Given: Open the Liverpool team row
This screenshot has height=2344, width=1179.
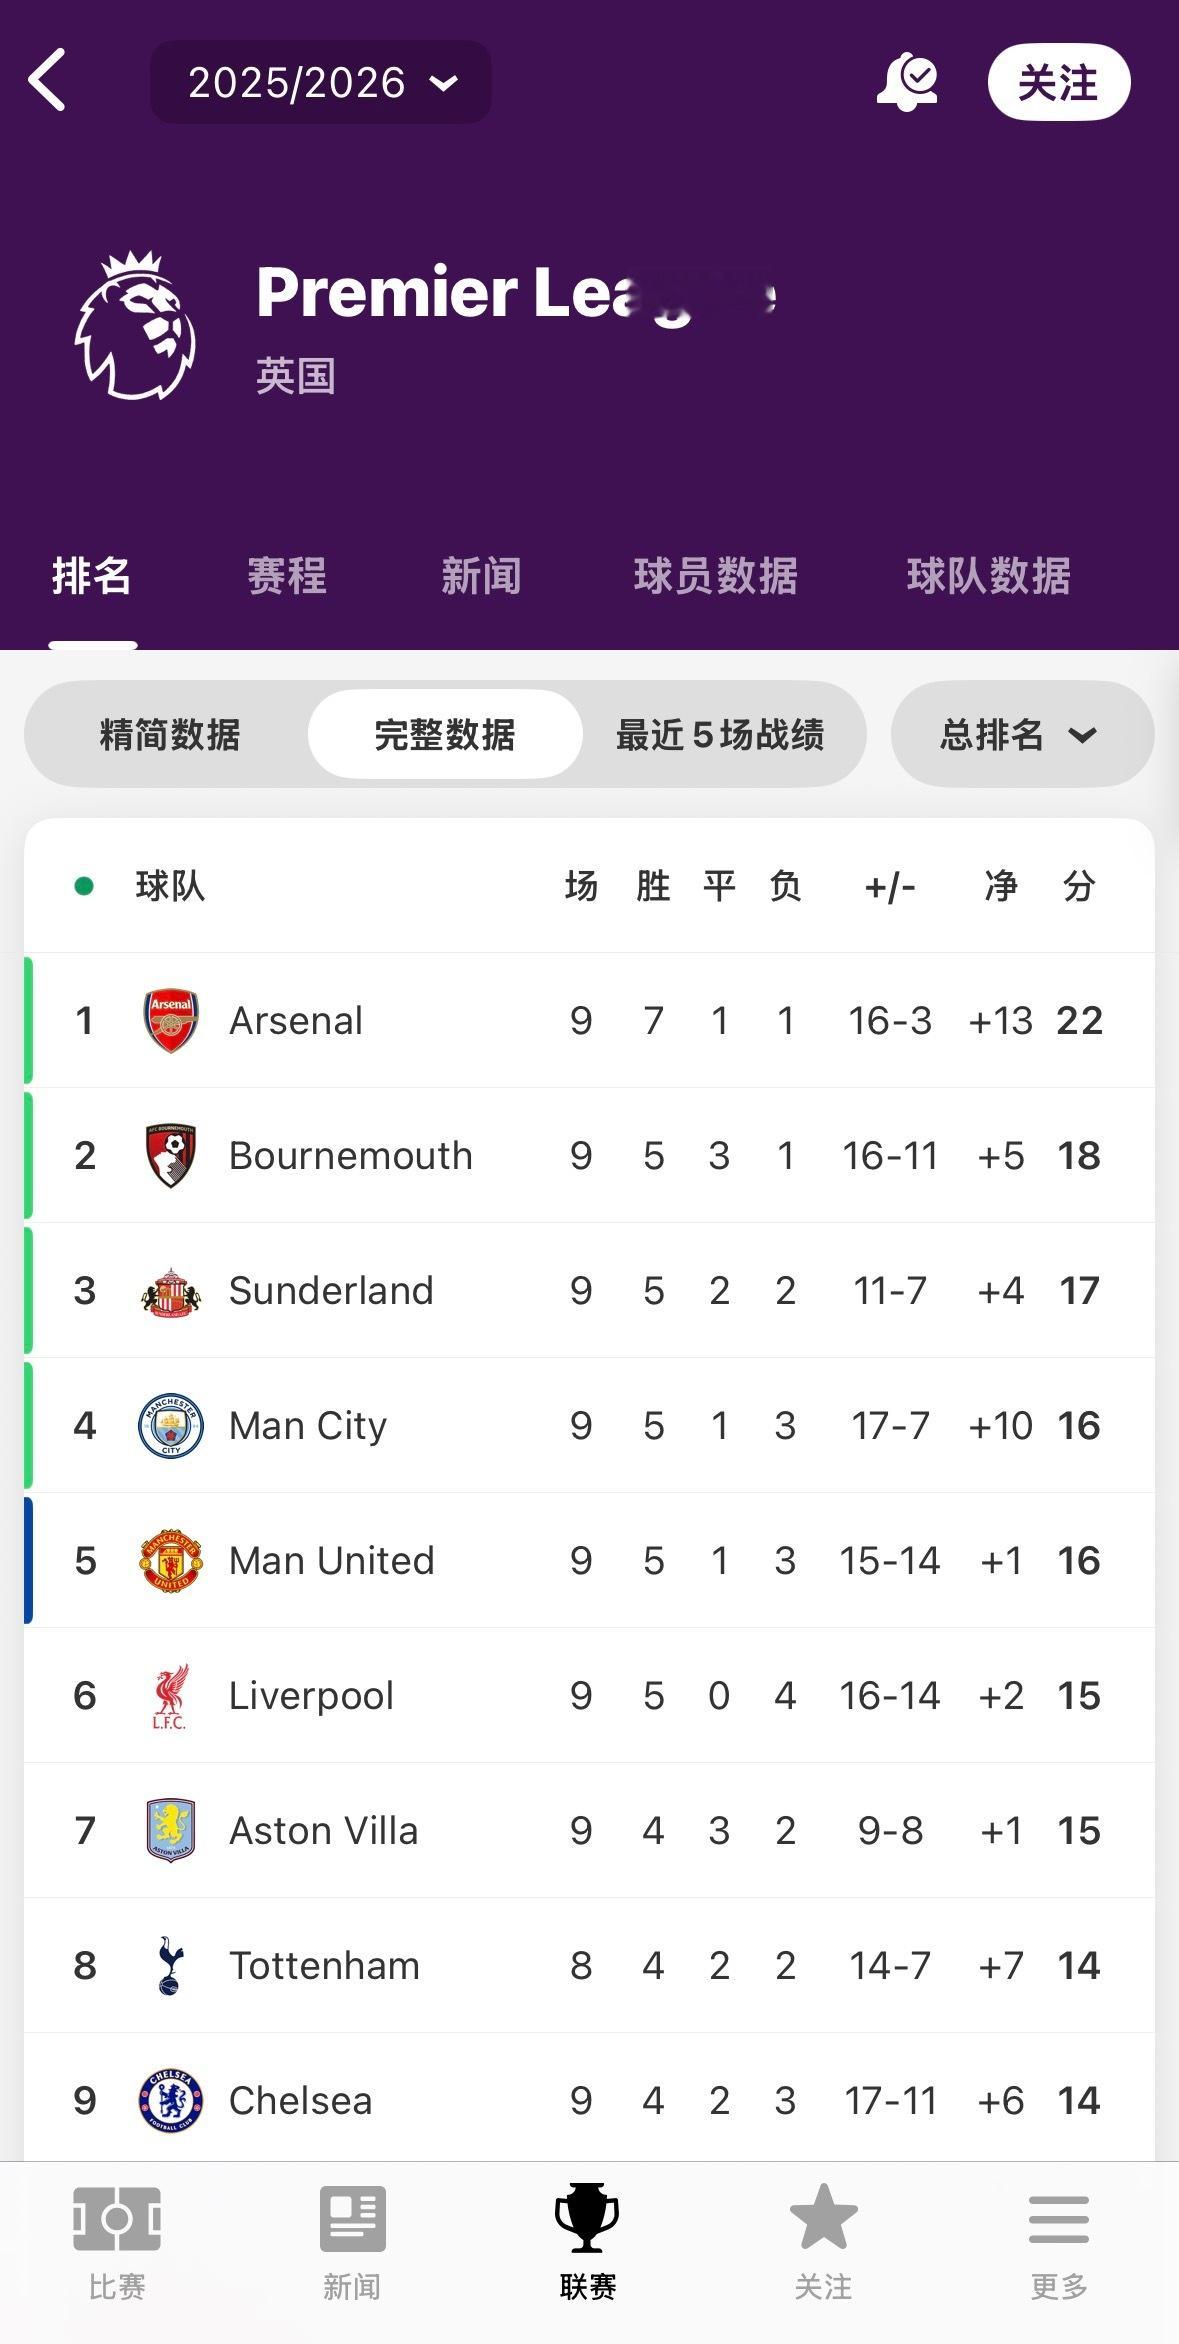Looking at the screenshot, I should (589, 1695).
